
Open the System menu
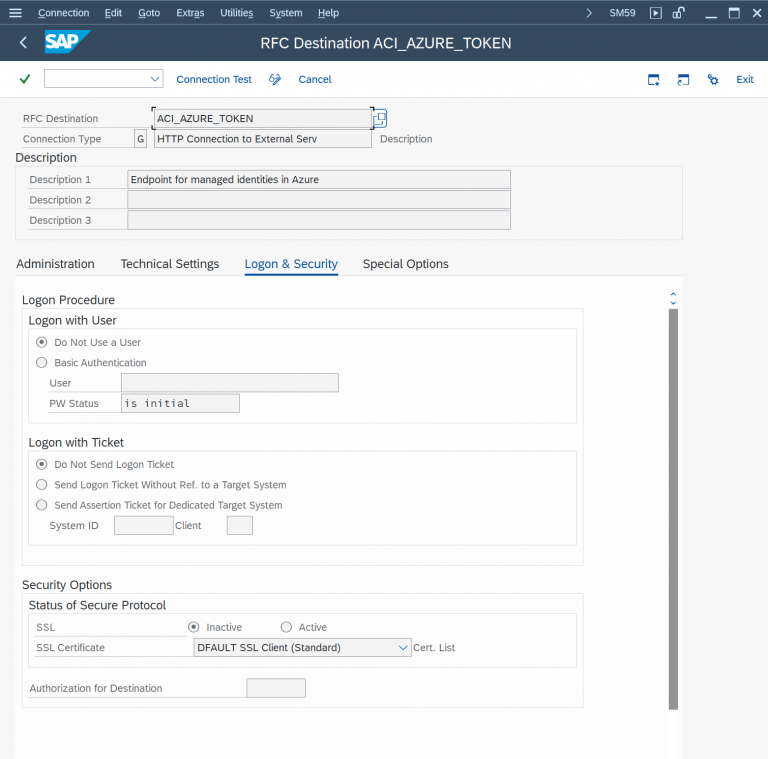pyautogui.click(x=286, y=13)
